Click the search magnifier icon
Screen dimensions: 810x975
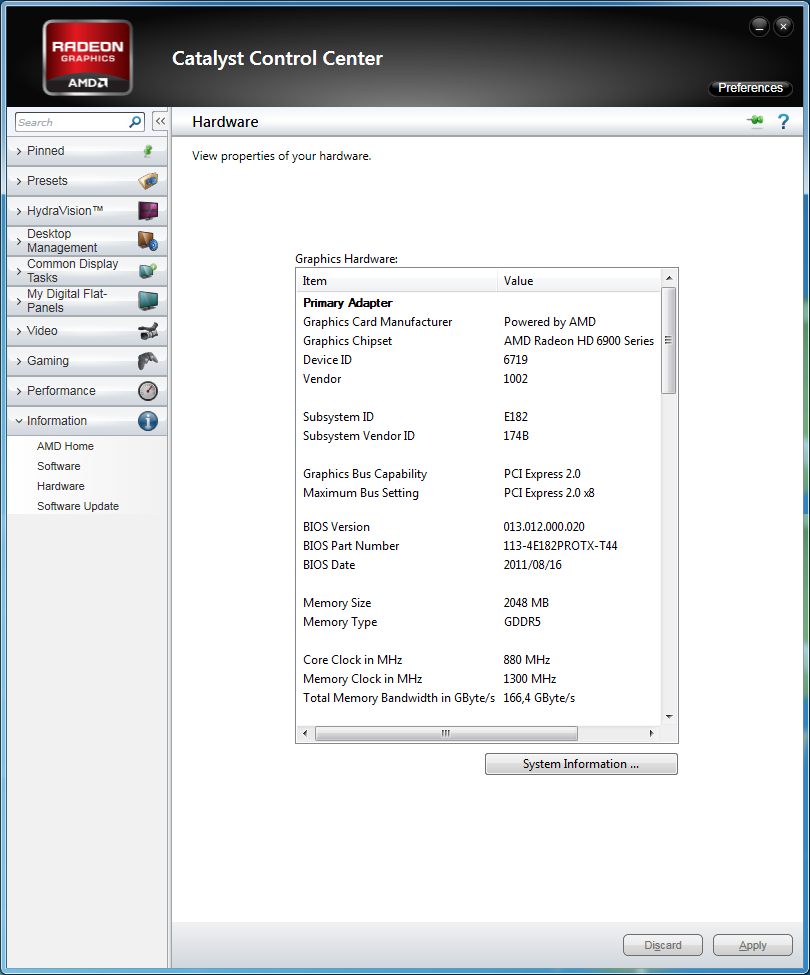135,122
